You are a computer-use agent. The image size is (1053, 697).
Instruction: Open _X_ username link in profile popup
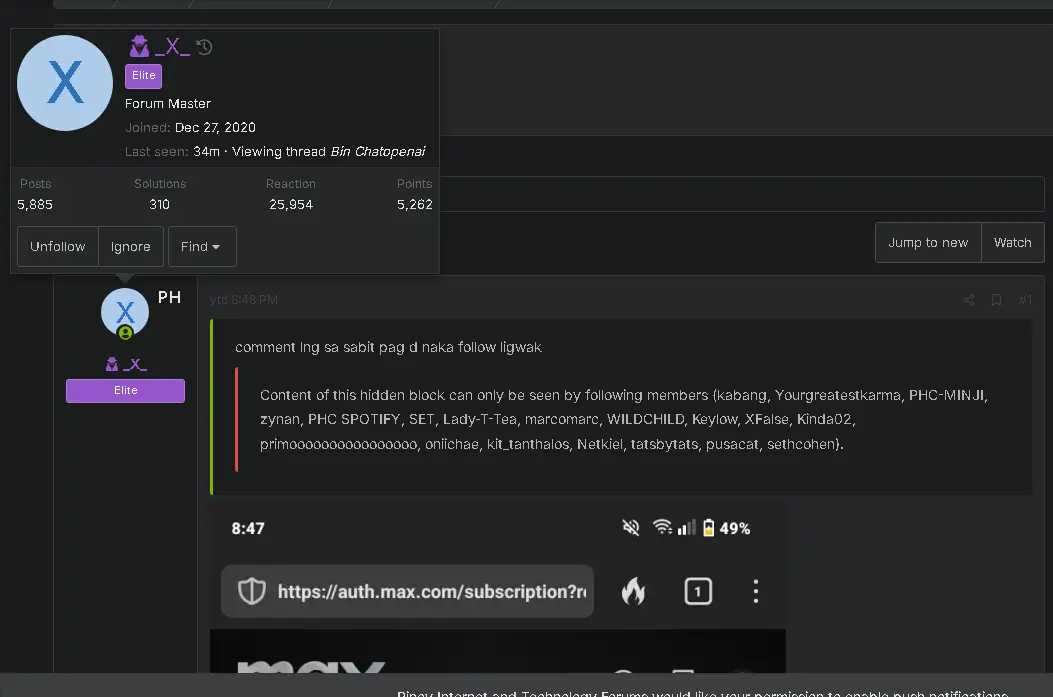pyautogui.click(x=172, y=47)
